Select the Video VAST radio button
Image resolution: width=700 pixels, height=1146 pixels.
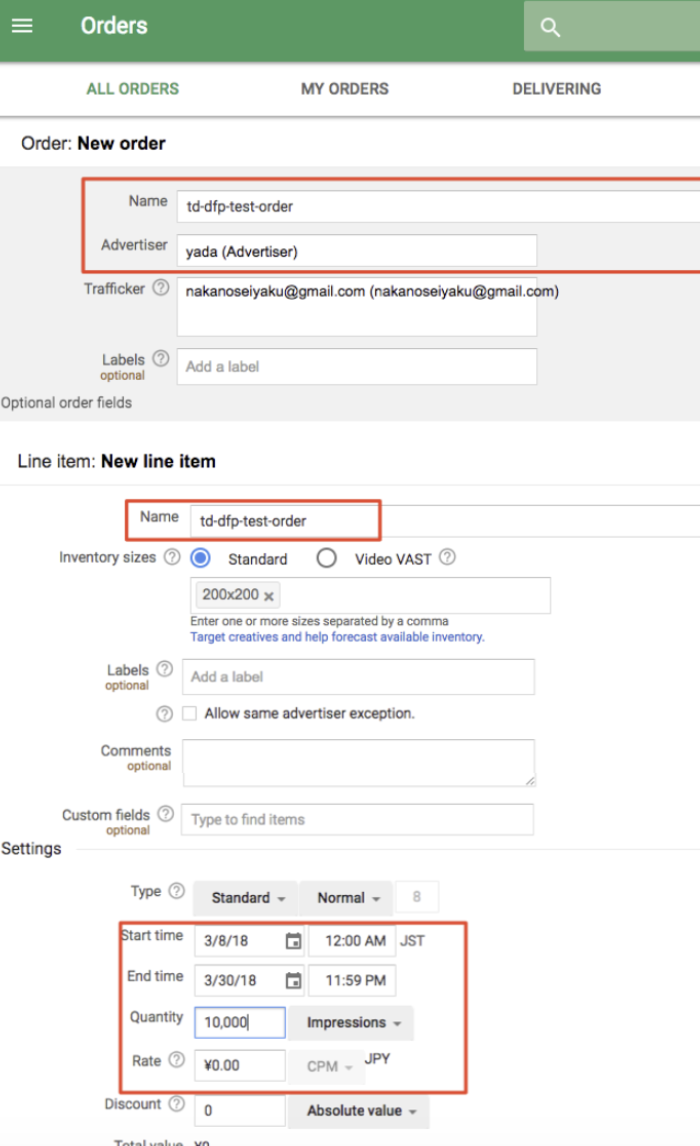click(326, 559)
